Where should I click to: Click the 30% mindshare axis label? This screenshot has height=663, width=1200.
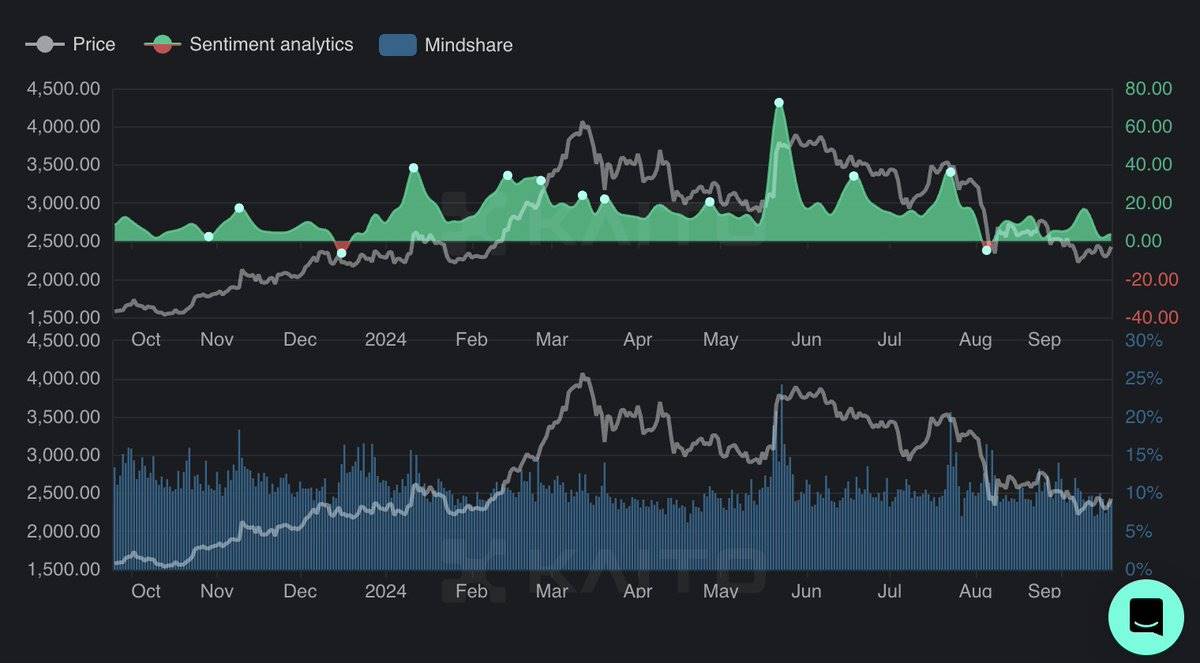pos(1144,340)
